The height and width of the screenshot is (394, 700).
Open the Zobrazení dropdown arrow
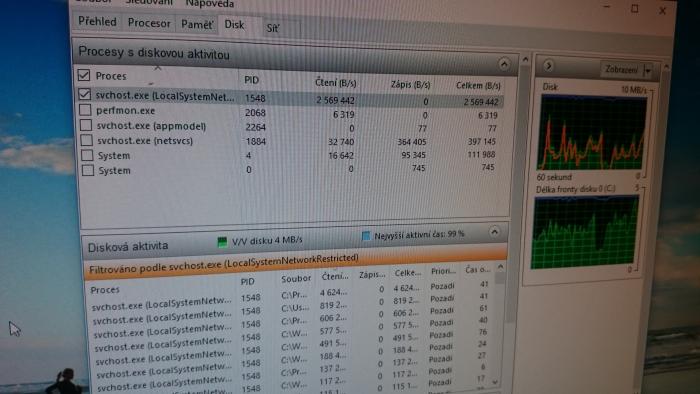(x=648, y=71)
